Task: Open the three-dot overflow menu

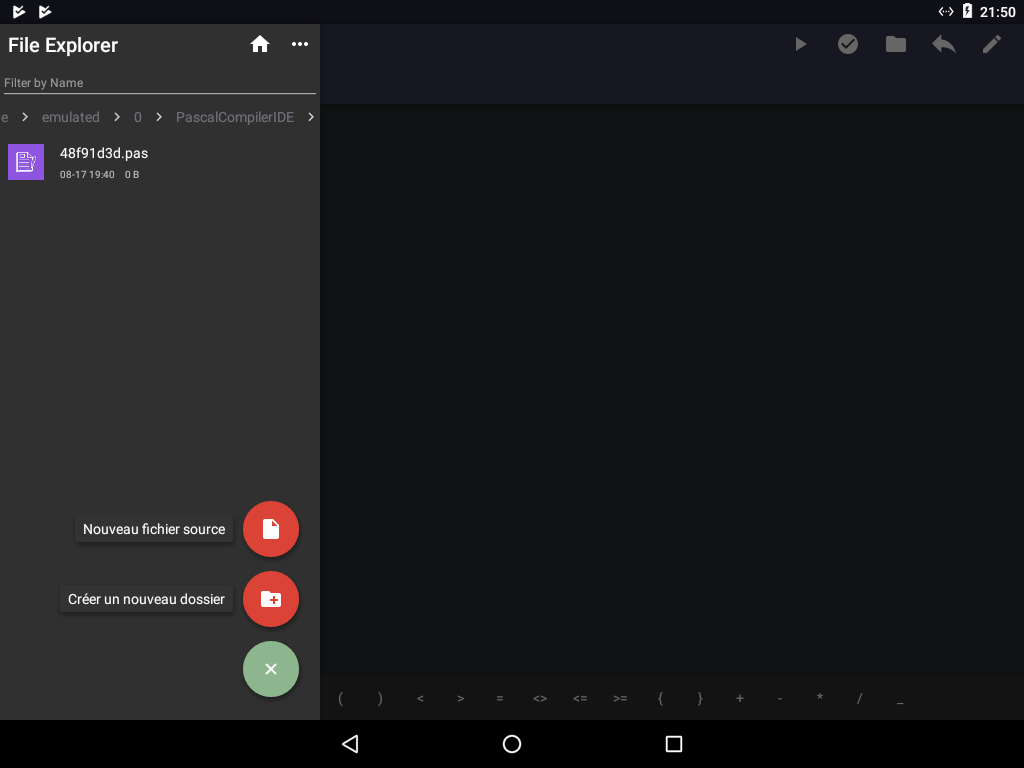Action: (x=300, y=44)
